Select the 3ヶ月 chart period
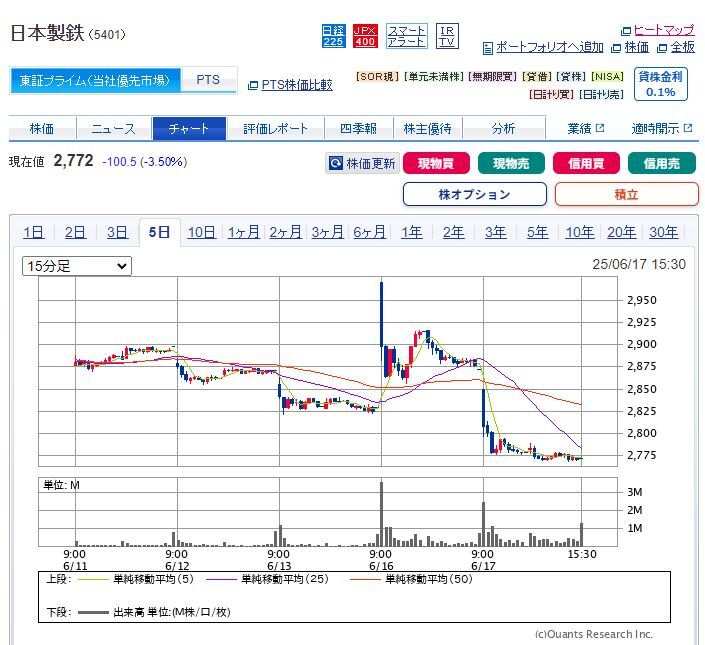This screenshot has height=645, width=705. 328,232
